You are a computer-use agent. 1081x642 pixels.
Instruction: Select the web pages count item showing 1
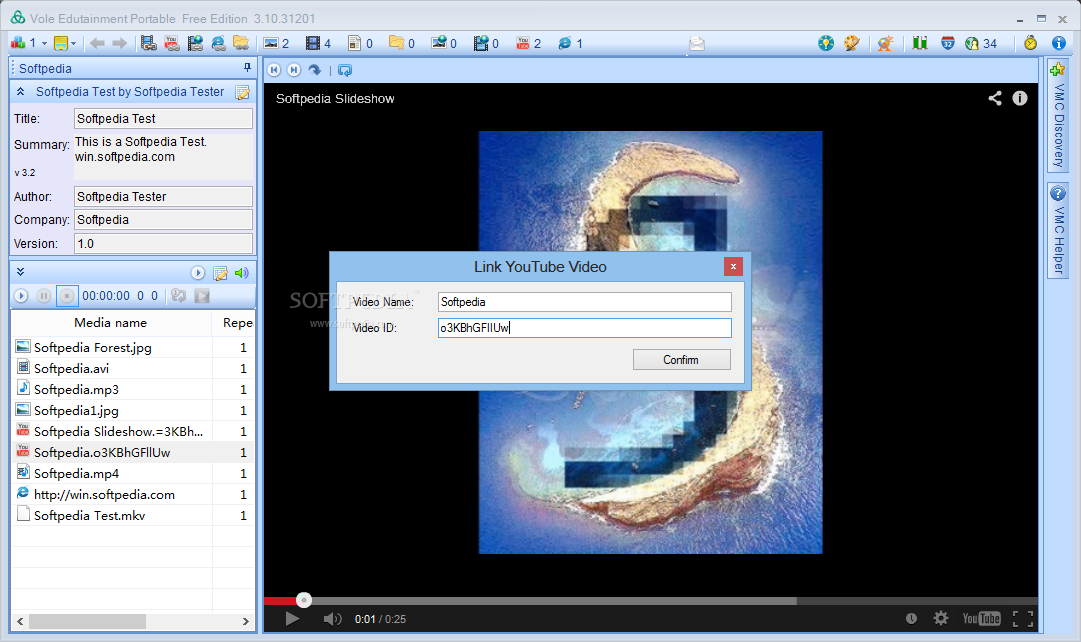pyautogui.click(x=571, y=43)
